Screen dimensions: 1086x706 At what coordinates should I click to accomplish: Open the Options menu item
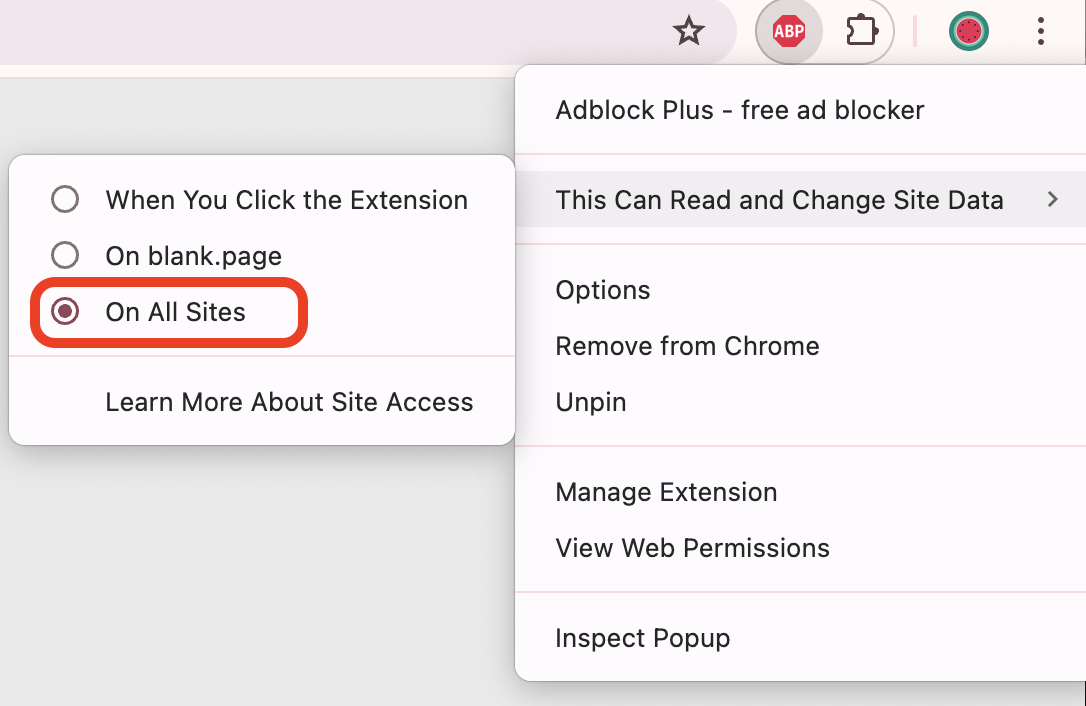pos(603,289)
